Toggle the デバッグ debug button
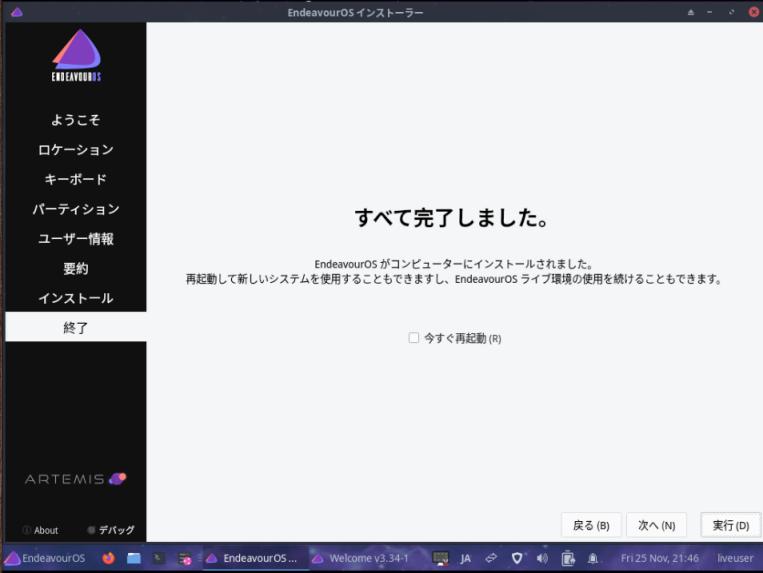 (x=111, y=530)
